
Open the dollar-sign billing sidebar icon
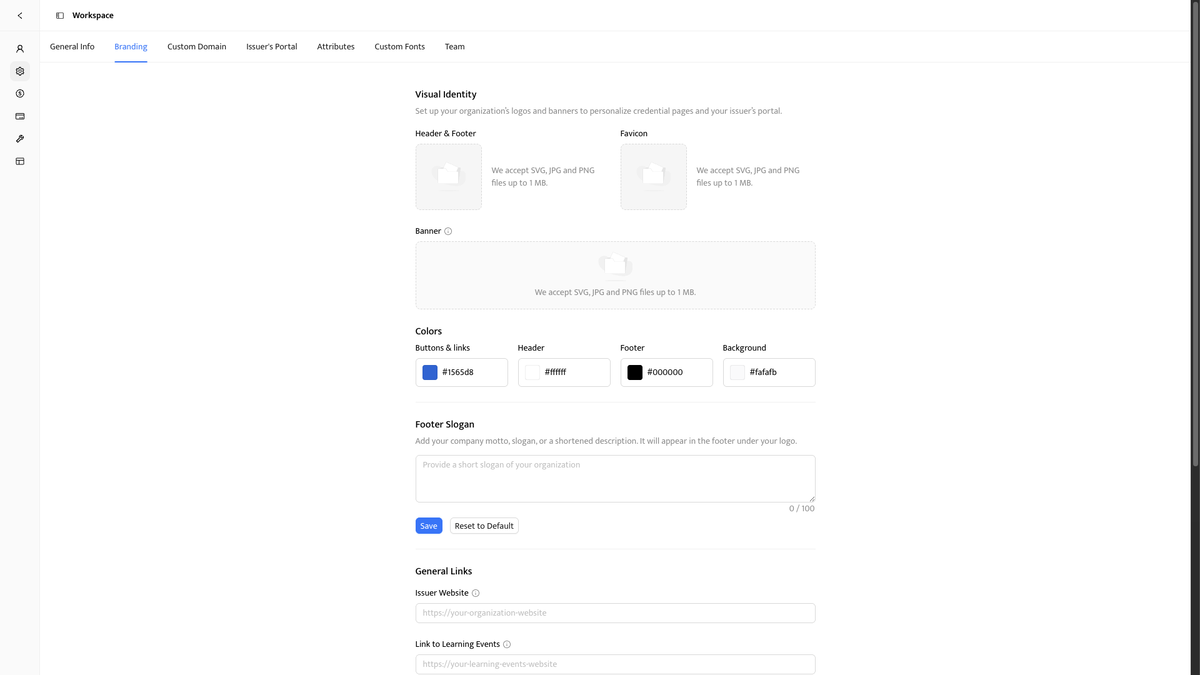click(20, 94)
